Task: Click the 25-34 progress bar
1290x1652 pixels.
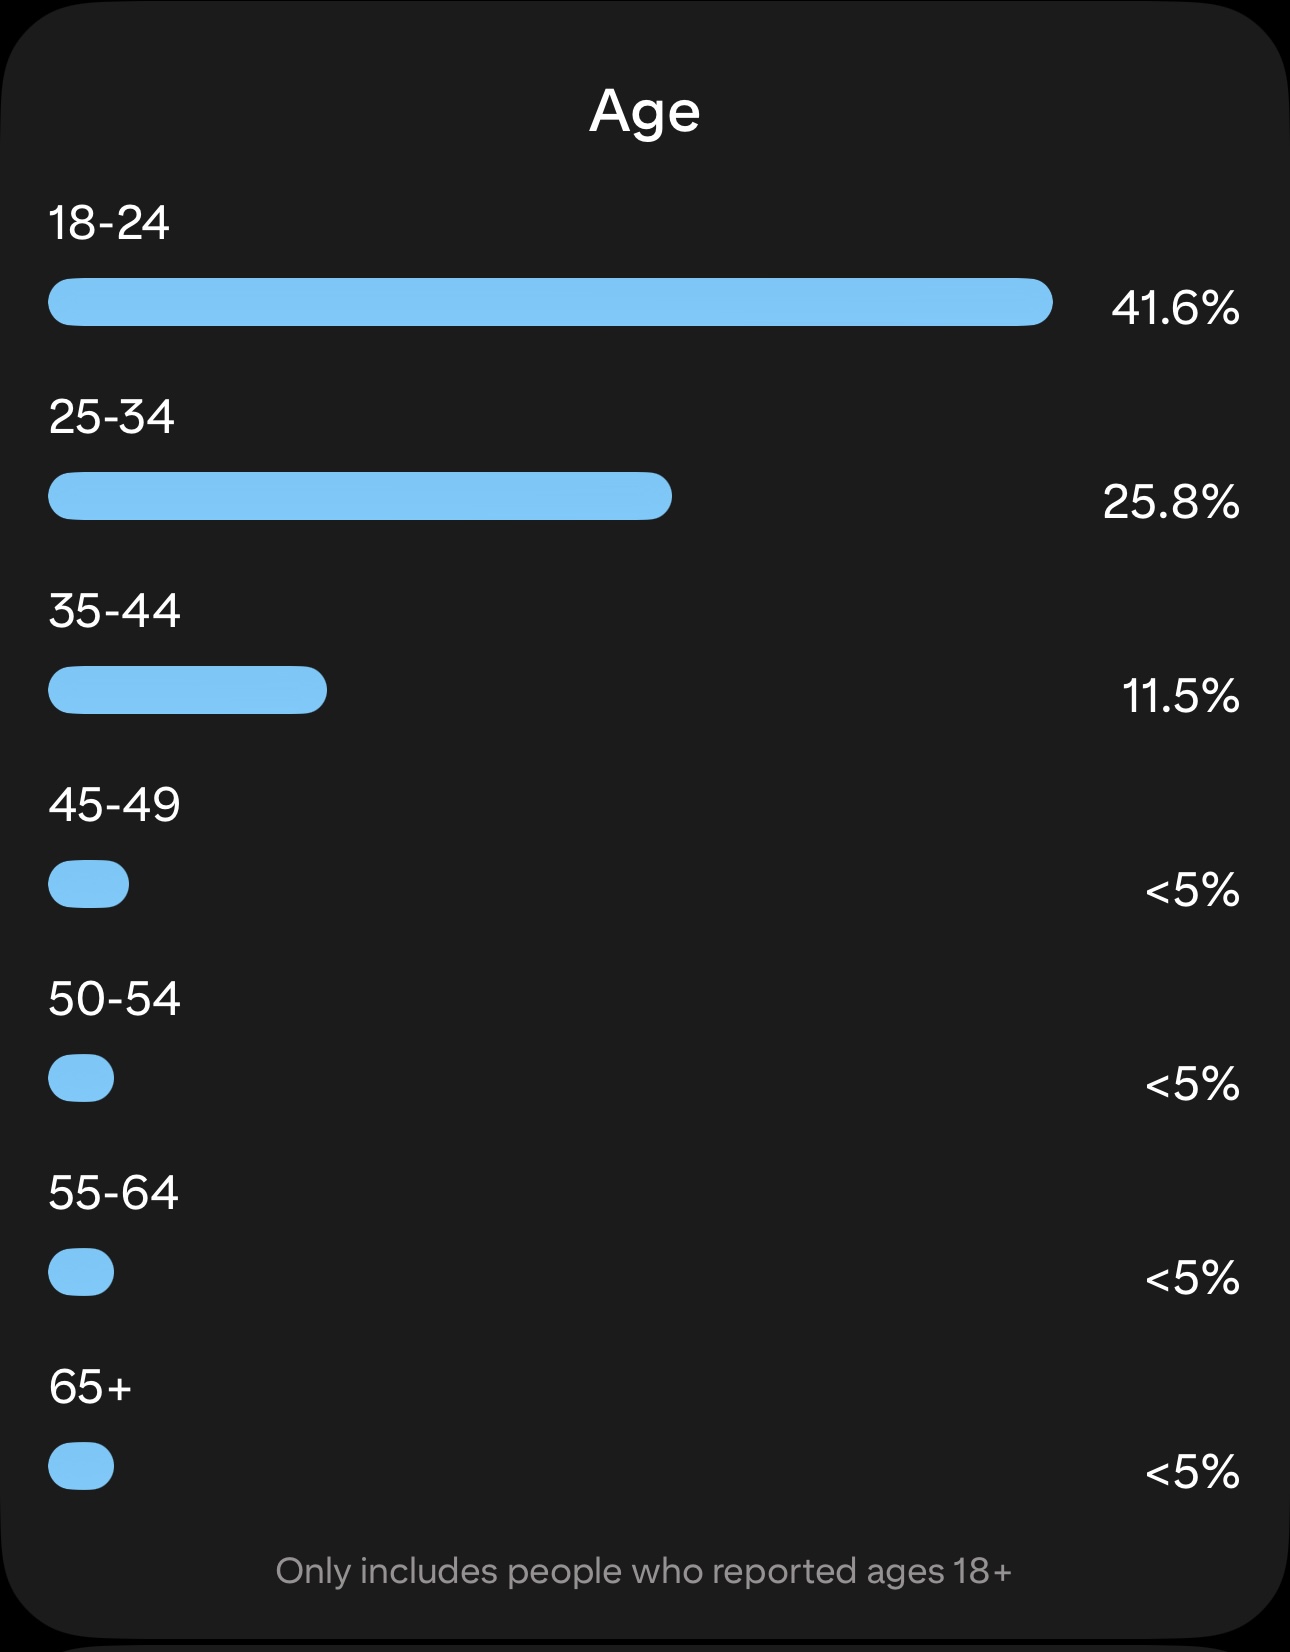Action: pos(360,496)
